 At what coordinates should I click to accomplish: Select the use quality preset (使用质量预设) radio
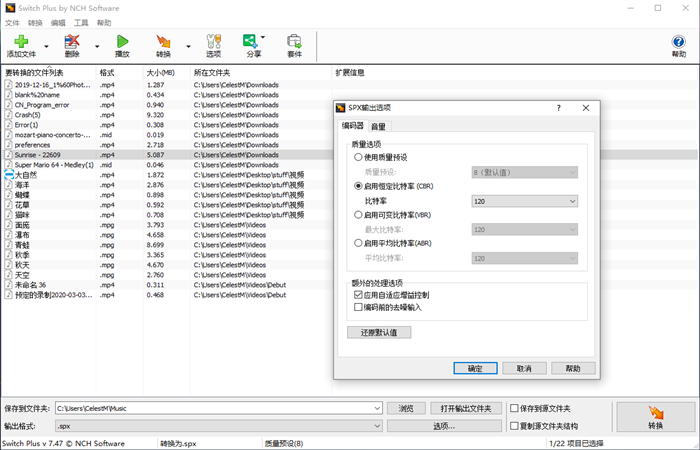[358, 157]
